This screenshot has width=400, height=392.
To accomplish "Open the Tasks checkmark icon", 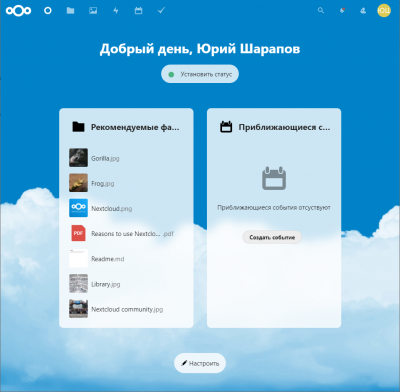I will (x=161, y=11).
